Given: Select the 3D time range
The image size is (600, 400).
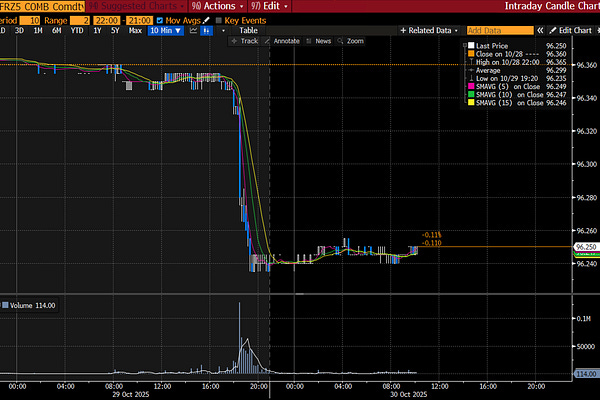Looking at the screenshot, I should pos(19,31).
